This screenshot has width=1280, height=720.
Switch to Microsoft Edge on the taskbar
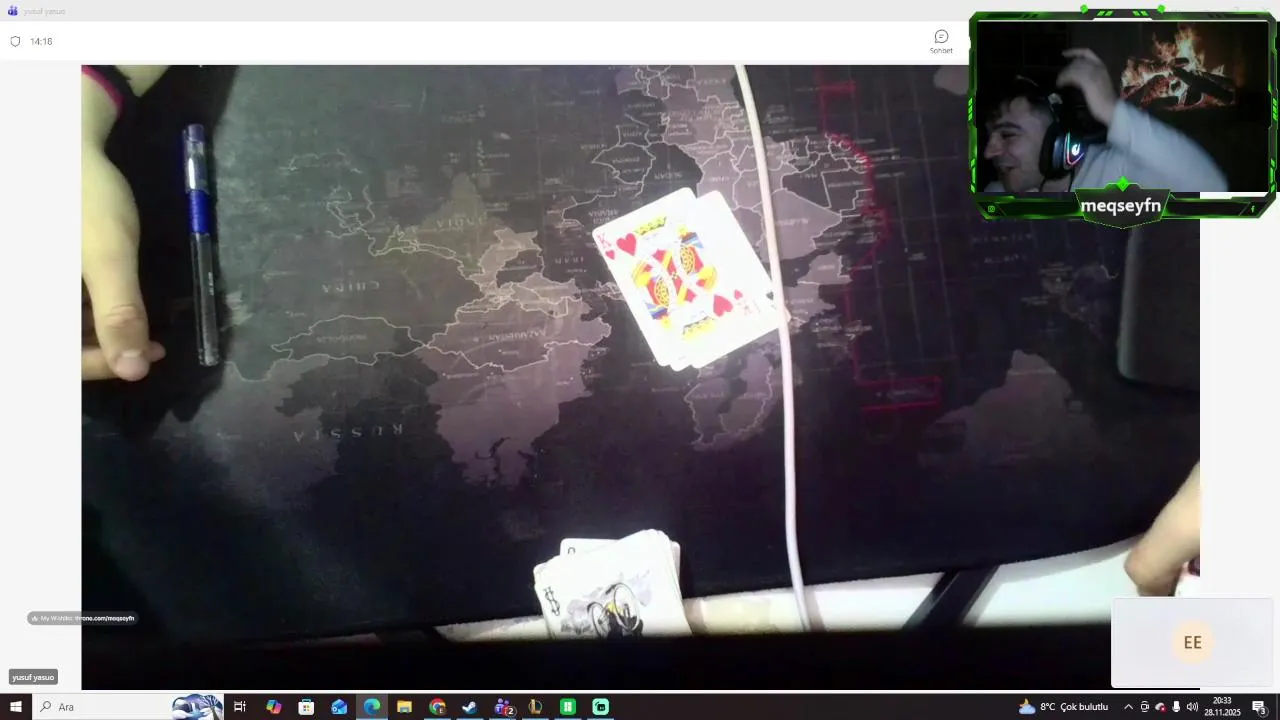(x=372, y=707)
